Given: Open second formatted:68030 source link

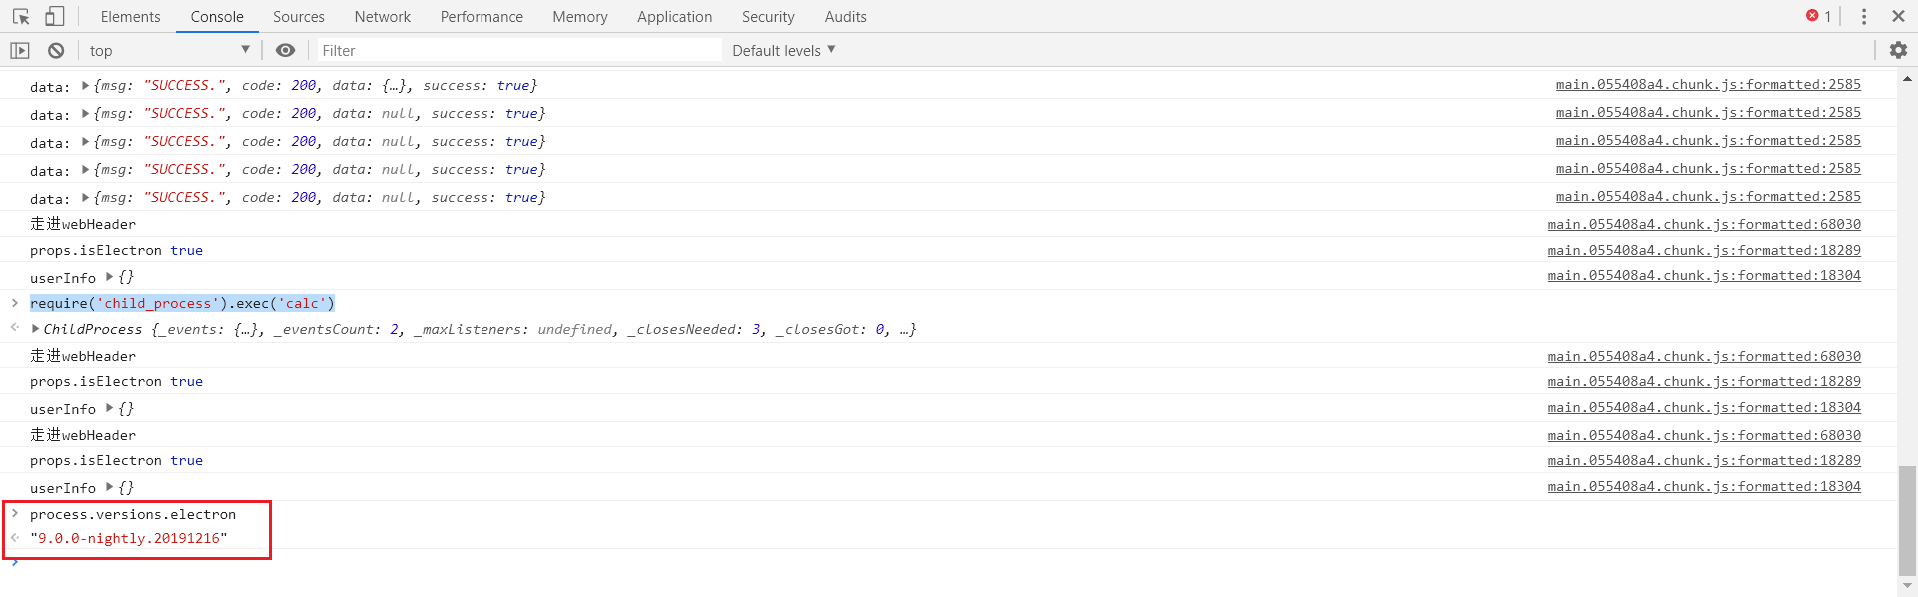Looking at the screenshot, I should click(x=1704, y=356).
